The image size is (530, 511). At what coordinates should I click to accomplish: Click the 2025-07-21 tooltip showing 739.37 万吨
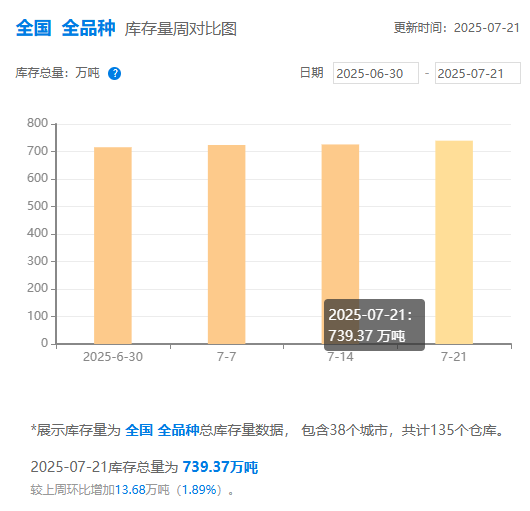pyautogui.click(x=374, y=325)
